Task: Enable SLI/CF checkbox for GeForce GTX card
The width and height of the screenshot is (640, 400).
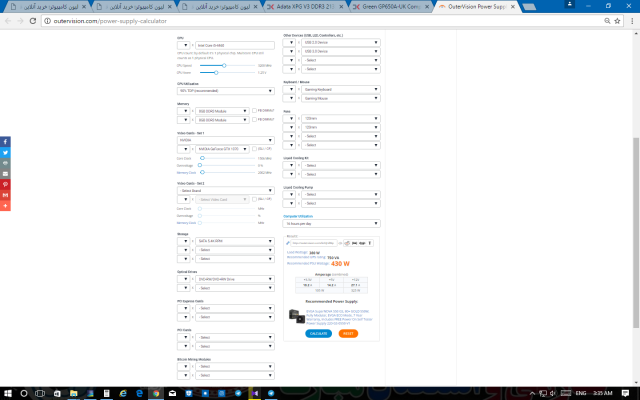Action: [x=254, y=149]
